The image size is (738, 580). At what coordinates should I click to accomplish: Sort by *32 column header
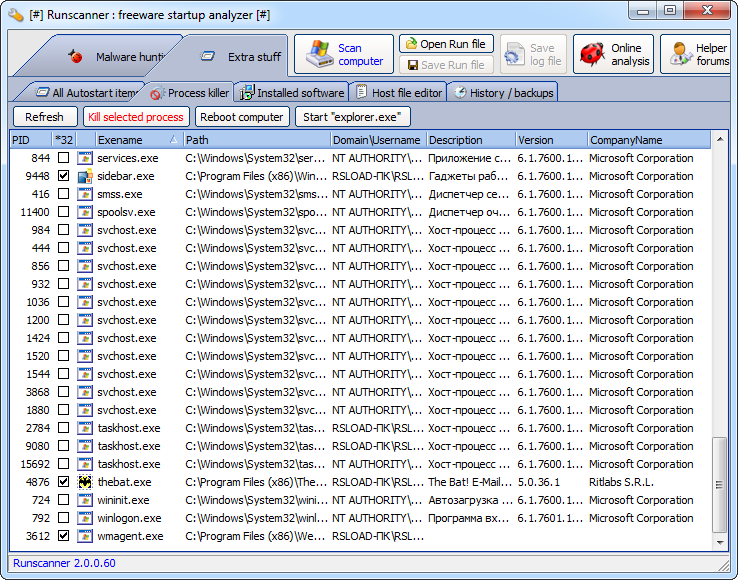pyautogui.click(x=64, y=140)
